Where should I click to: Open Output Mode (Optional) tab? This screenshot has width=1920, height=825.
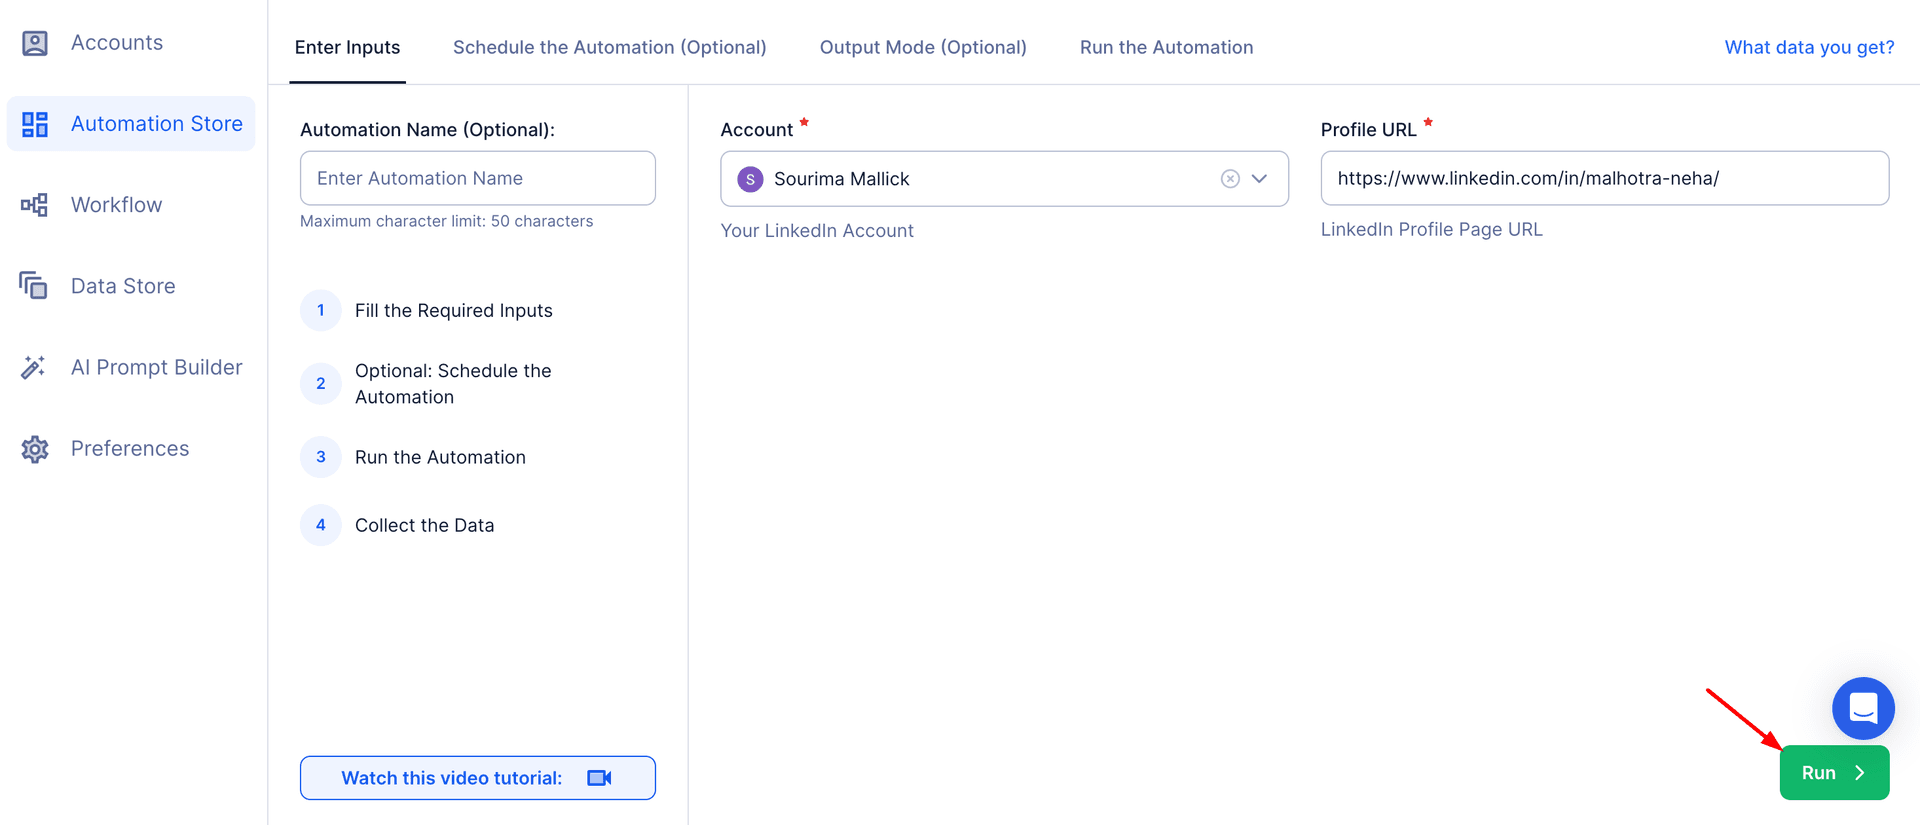point(923,47)
